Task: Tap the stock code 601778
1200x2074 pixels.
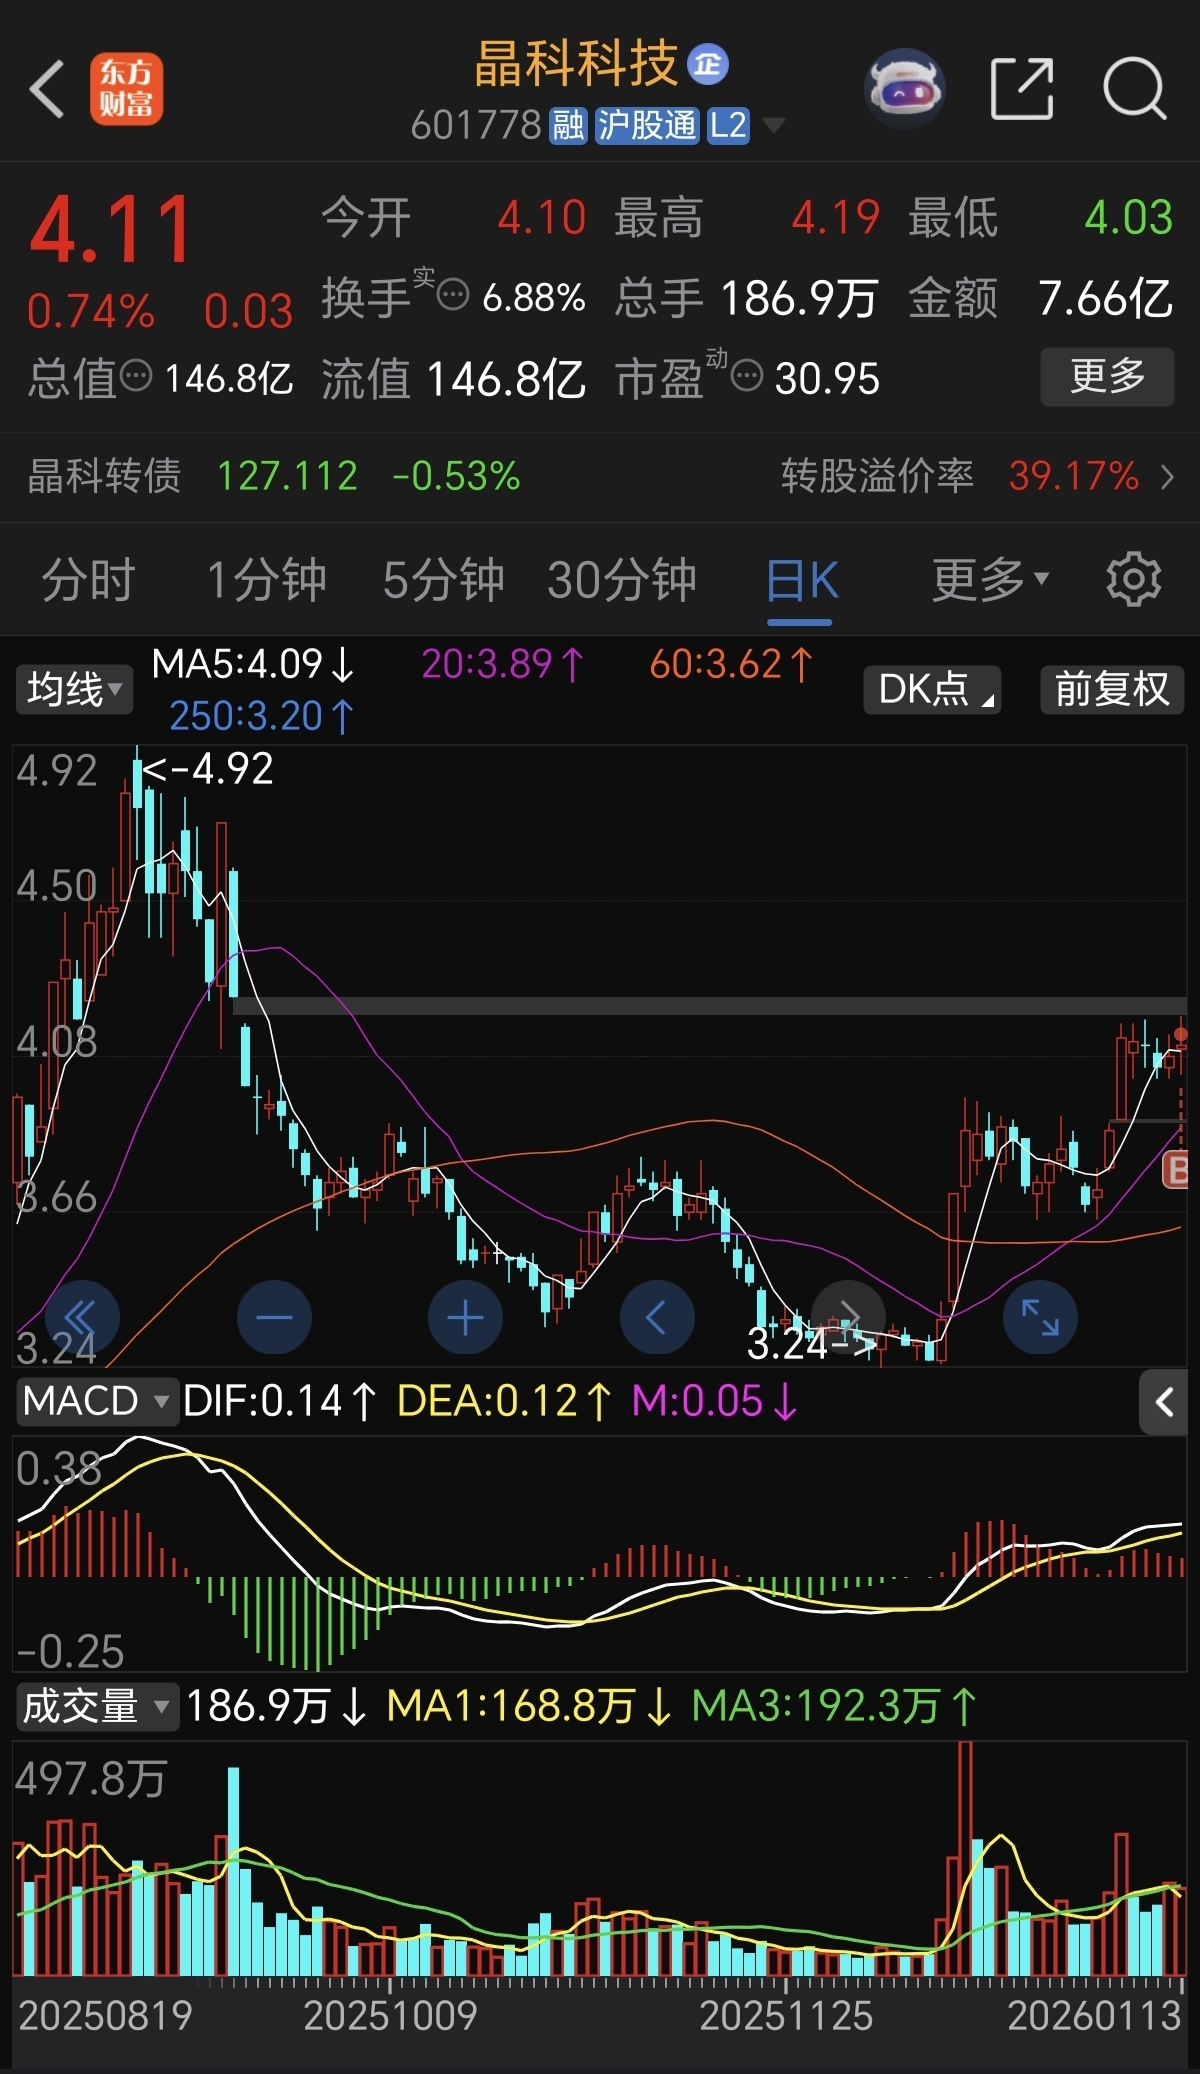Action: [x=476, y=125]
